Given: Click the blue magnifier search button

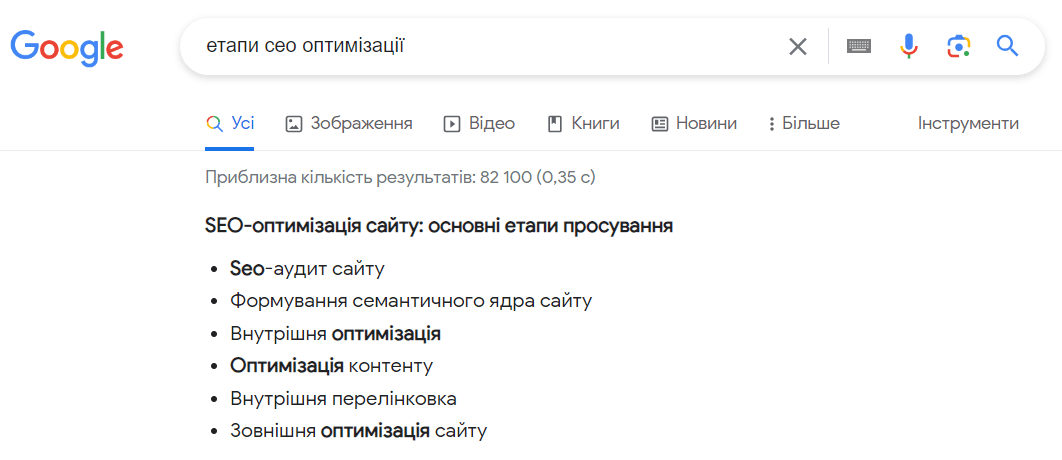Looking at the screenshot, I should click(x=1008, y=46).
